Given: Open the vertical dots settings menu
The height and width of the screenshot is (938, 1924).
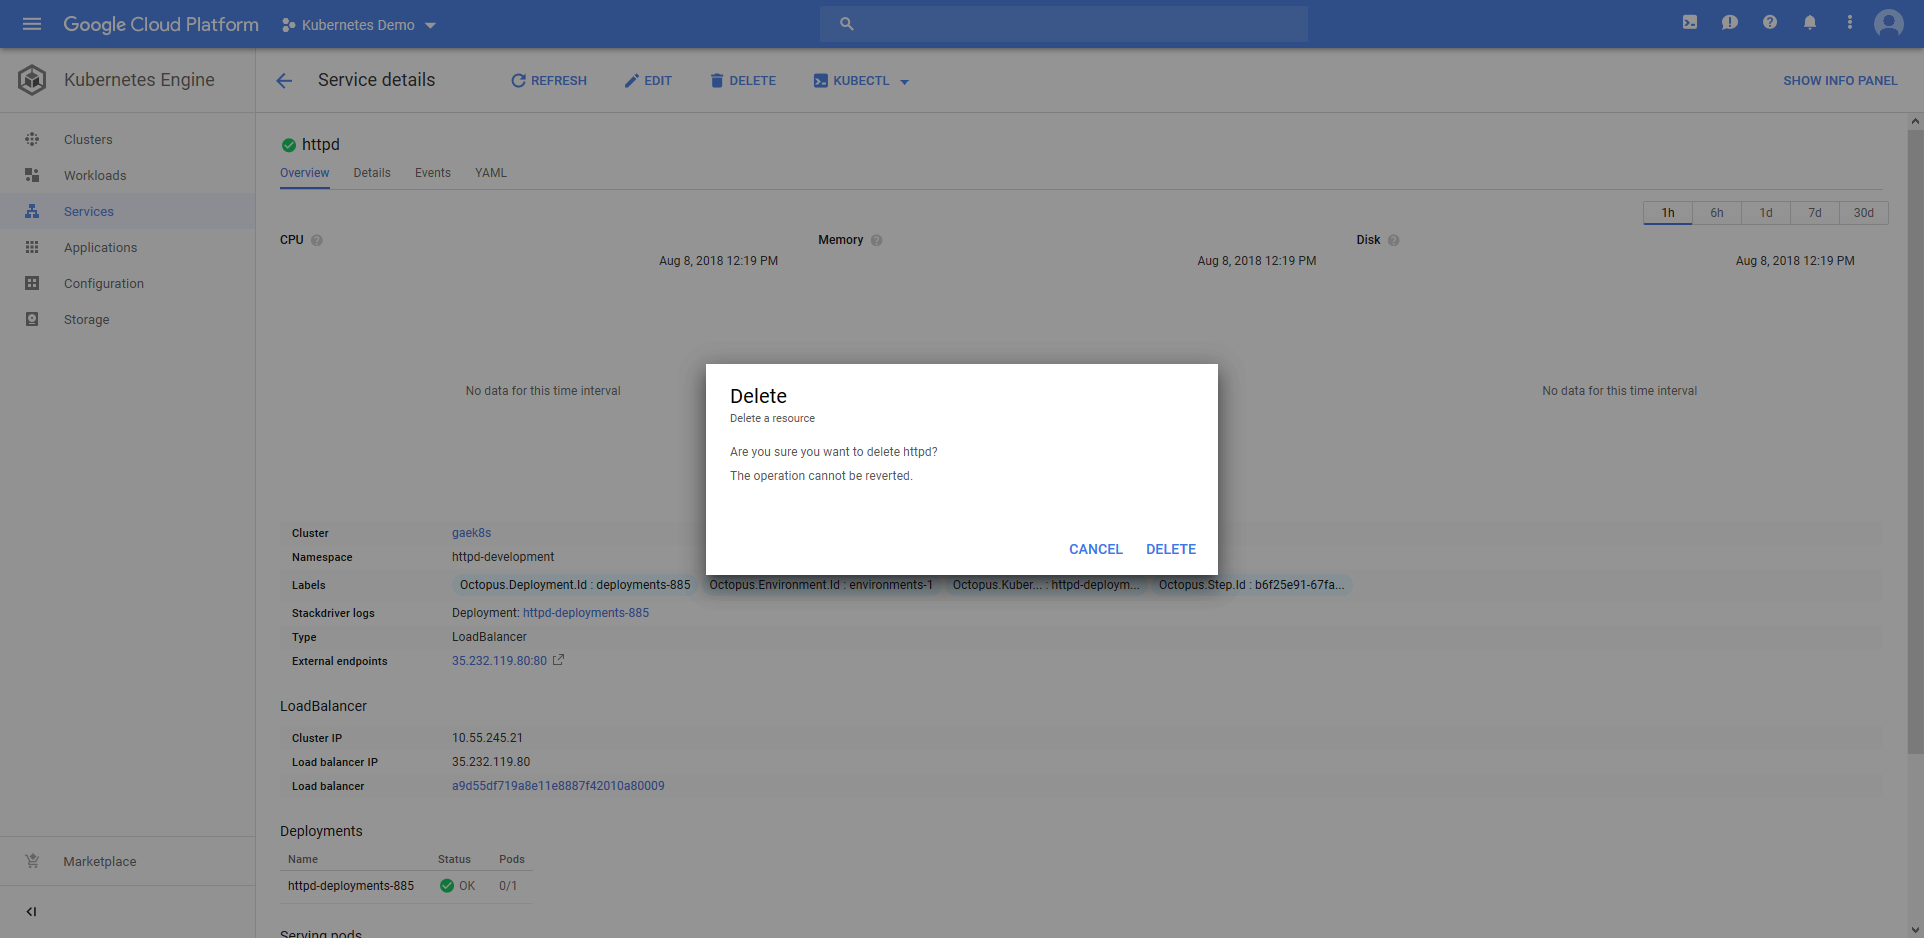Looking at the screenshot, I should click(1849, 23).
